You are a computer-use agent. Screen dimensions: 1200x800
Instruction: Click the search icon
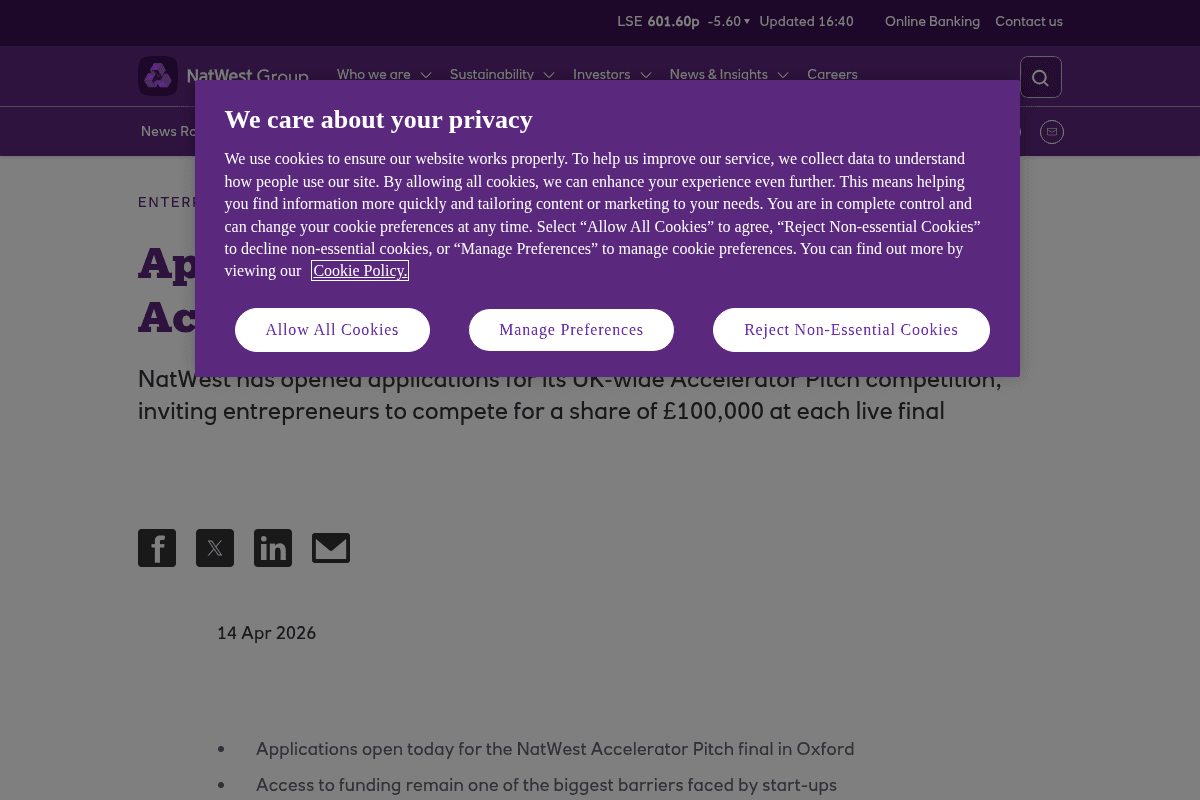(1040, 77)
